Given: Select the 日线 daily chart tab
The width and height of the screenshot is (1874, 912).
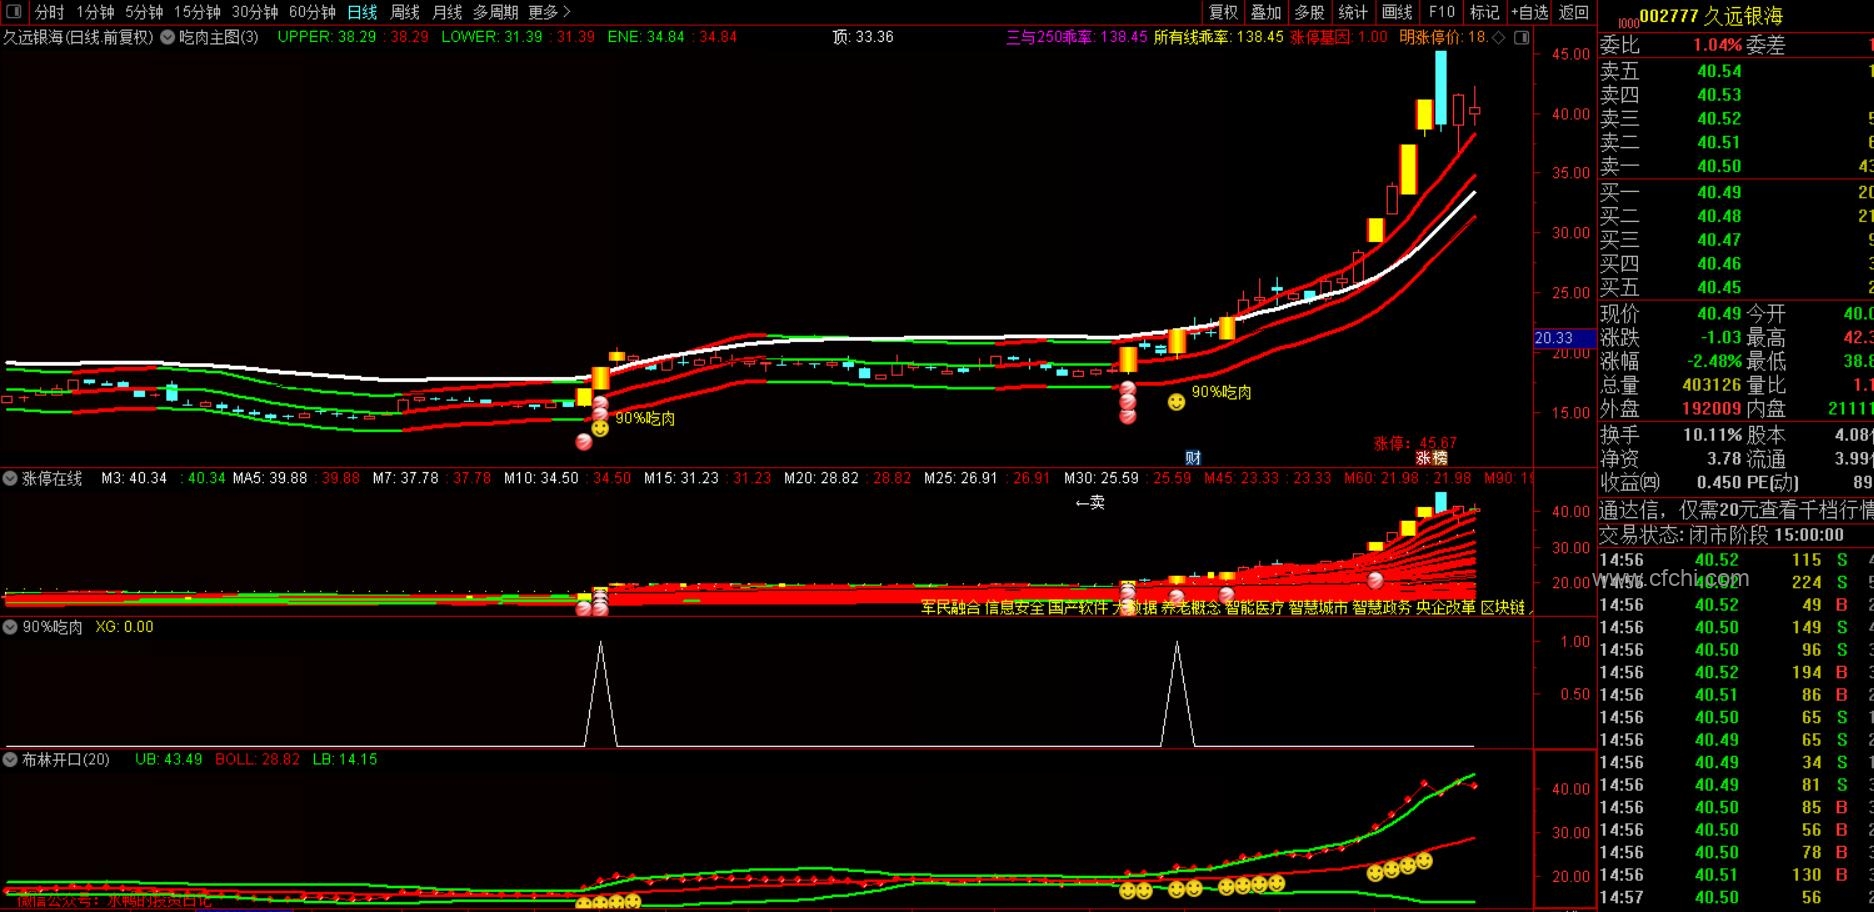Looking at the screenshot, I should click(362, 12).
